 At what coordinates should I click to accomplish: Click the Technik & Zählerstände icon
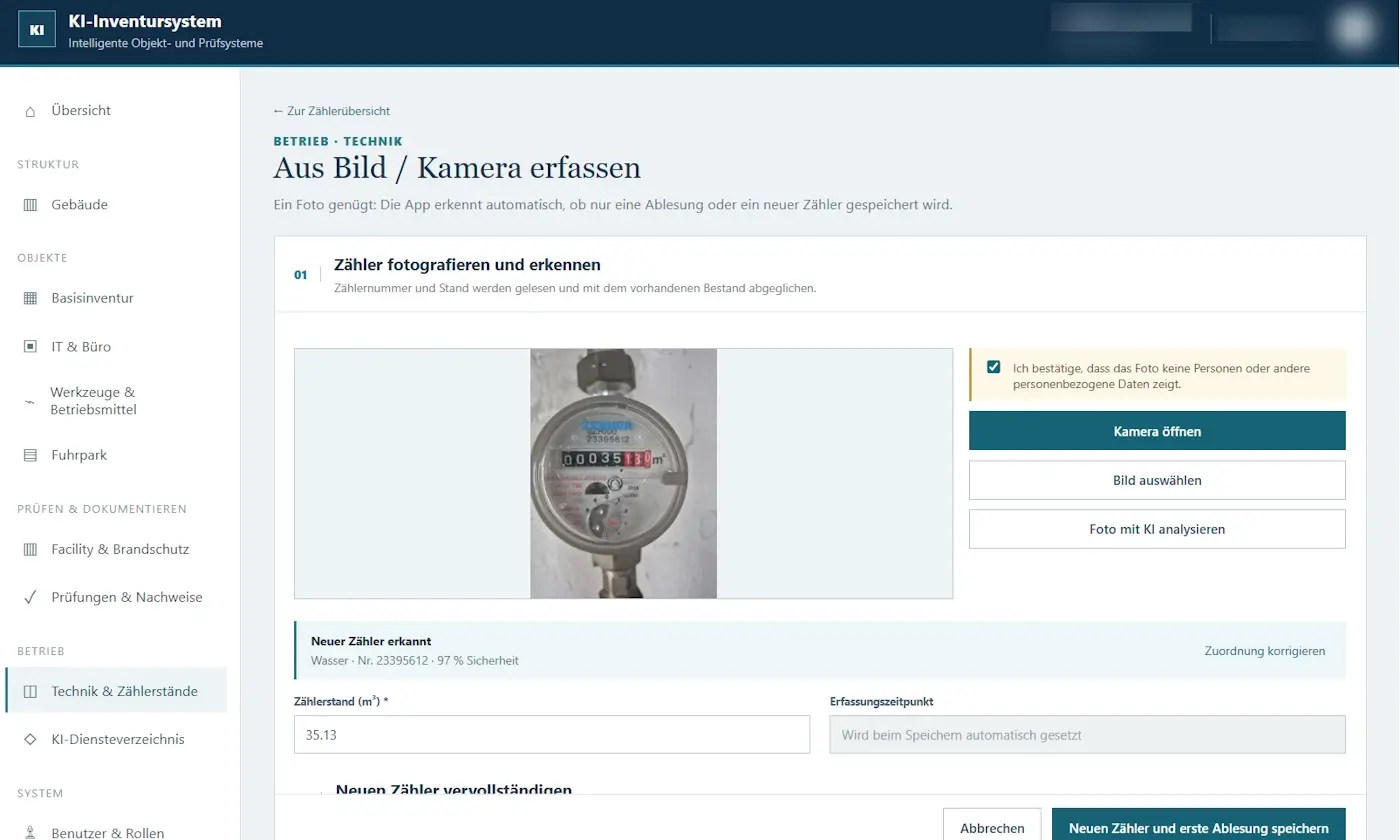point(30,691)
